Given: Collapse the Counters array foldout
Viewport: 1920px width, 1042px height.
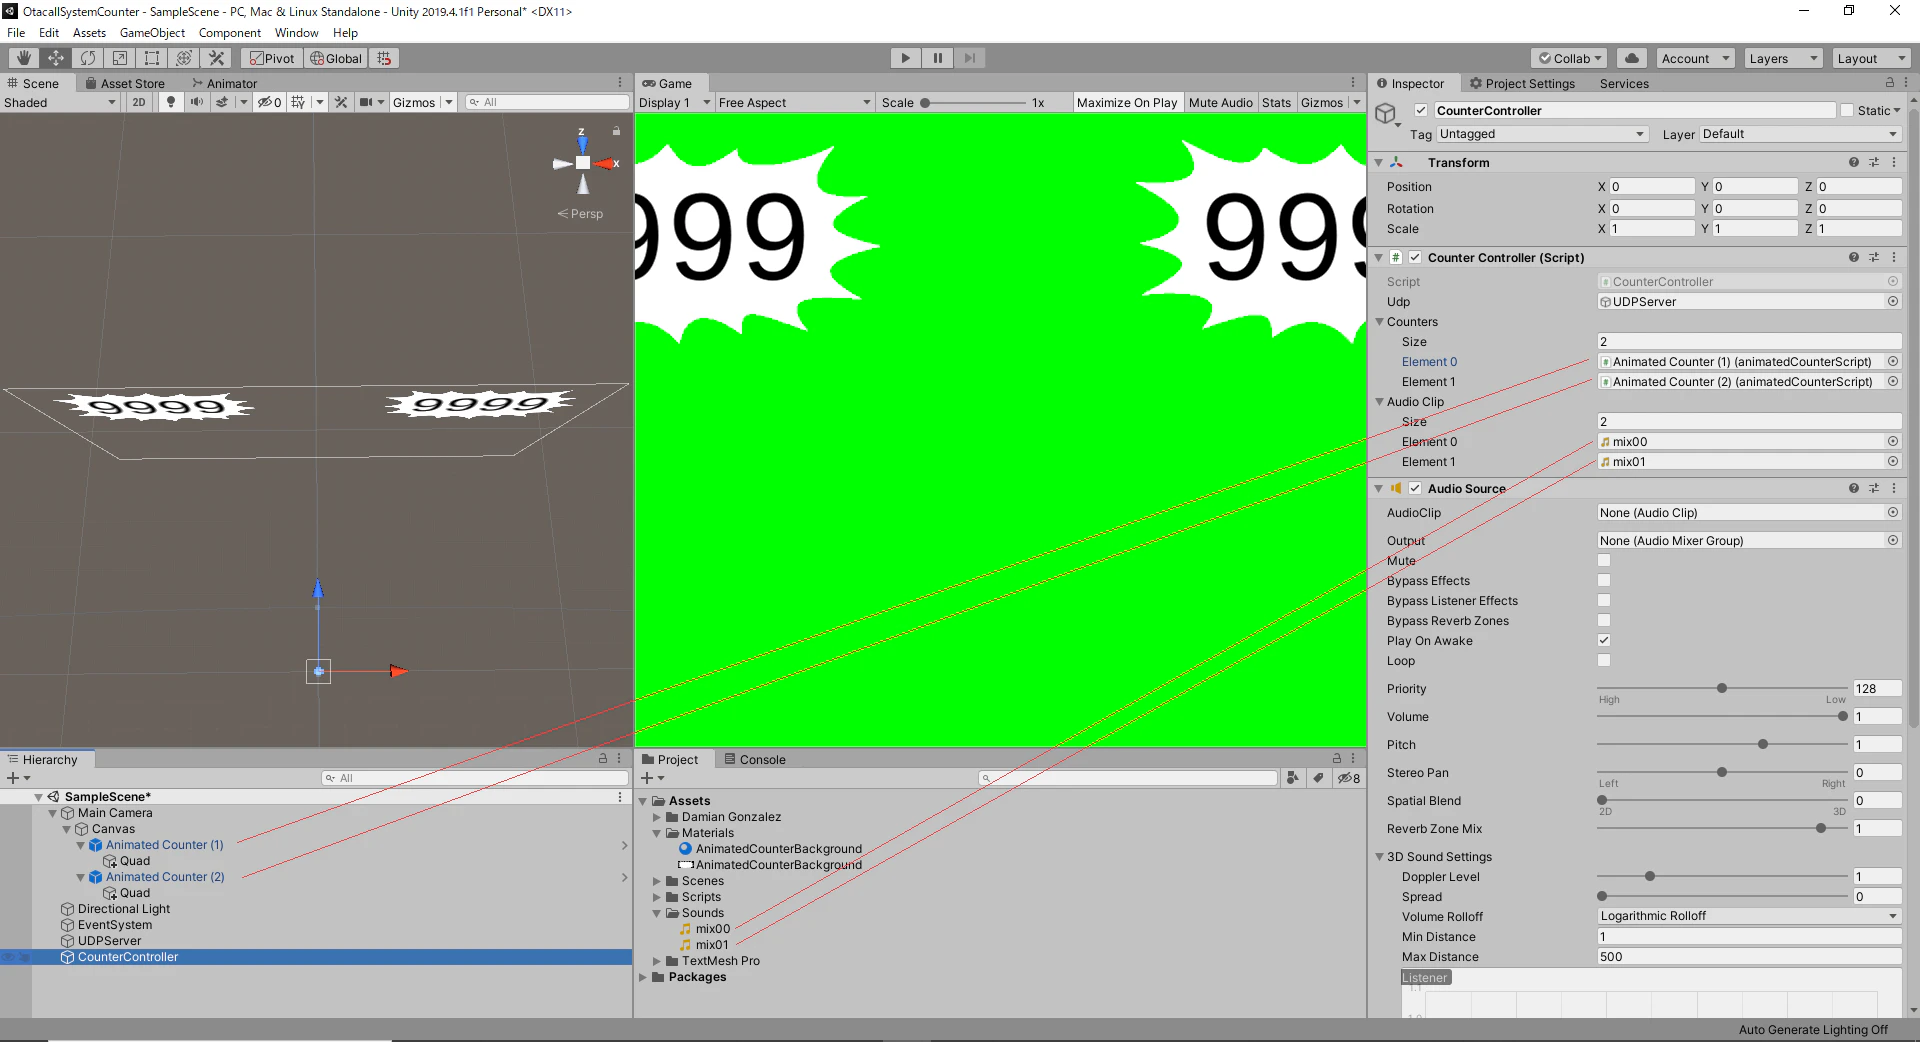Looking at the screenshot, I should pyautogui.click(x=1380, y=322).
